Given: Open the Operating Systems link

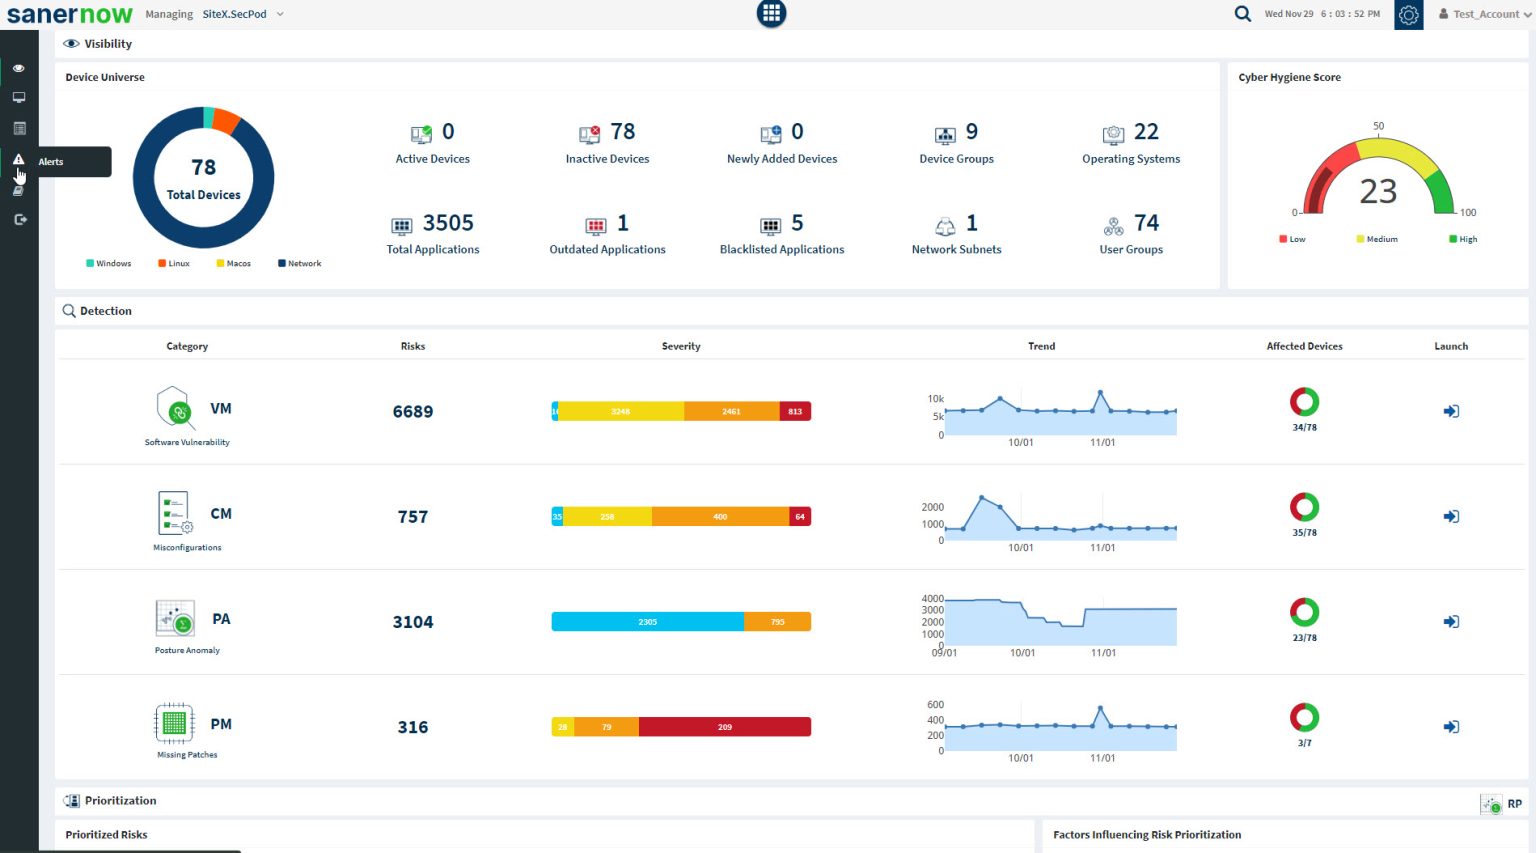Looking at the screenshot, I should coord(1131,159).
